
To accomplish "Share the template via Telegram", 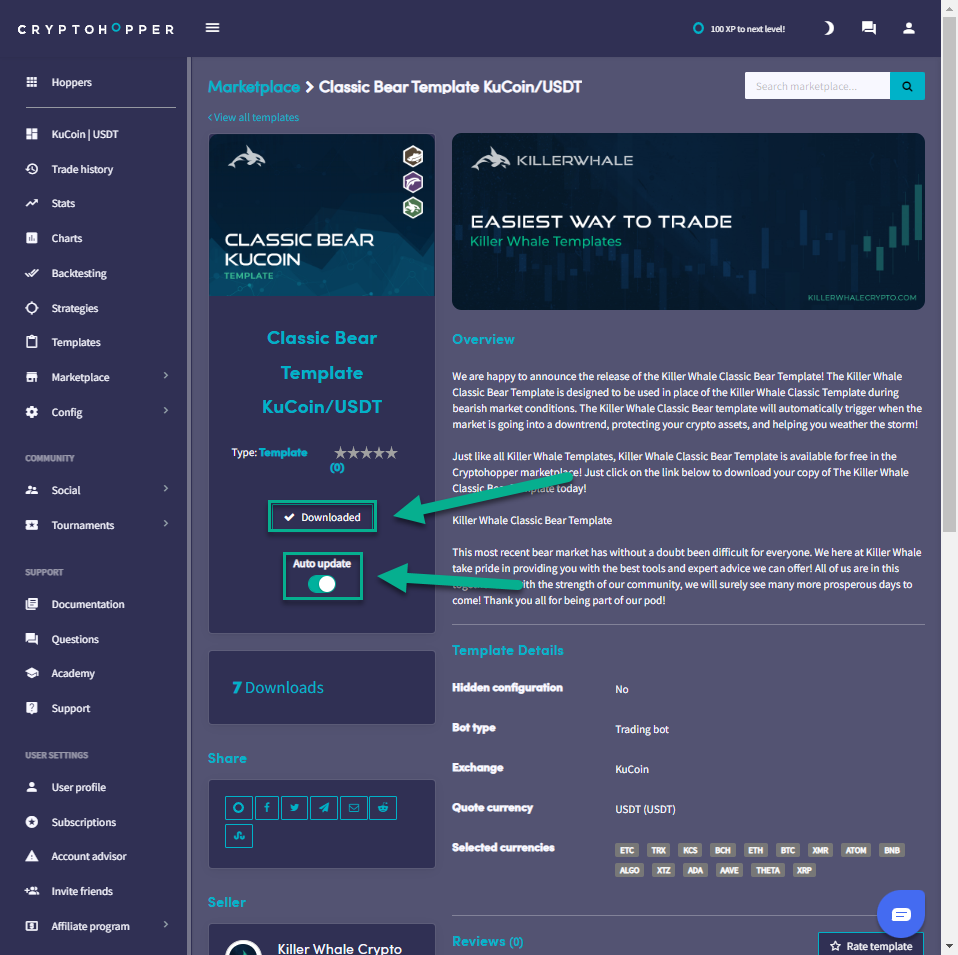I will (324, 807).
